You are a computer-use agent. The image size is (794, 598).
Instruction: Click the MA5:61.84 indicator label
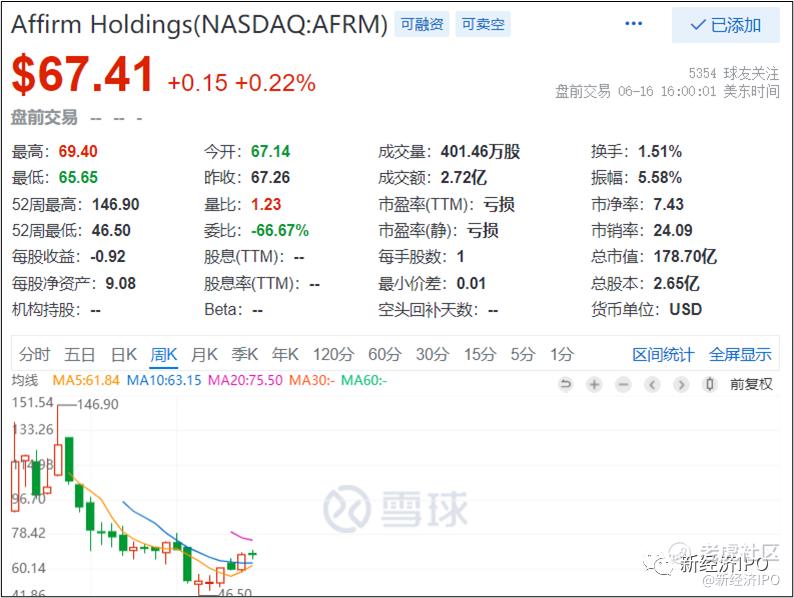86,380
